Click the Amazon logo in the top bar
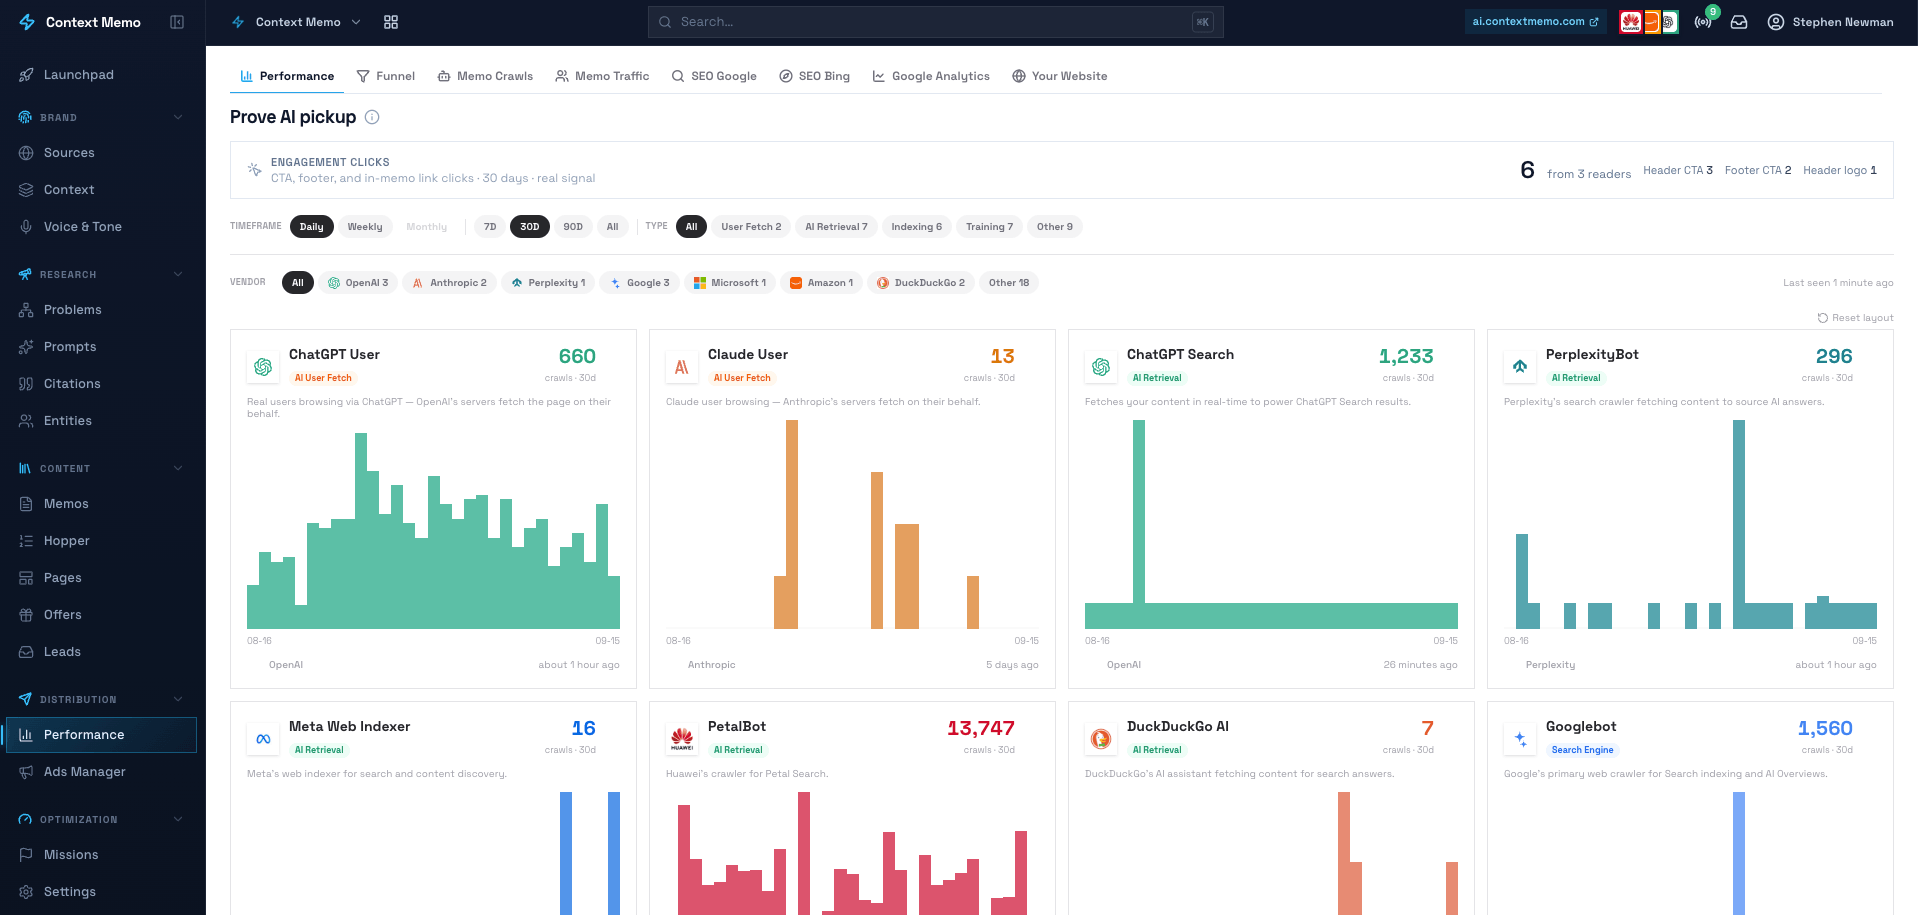 1652,22
